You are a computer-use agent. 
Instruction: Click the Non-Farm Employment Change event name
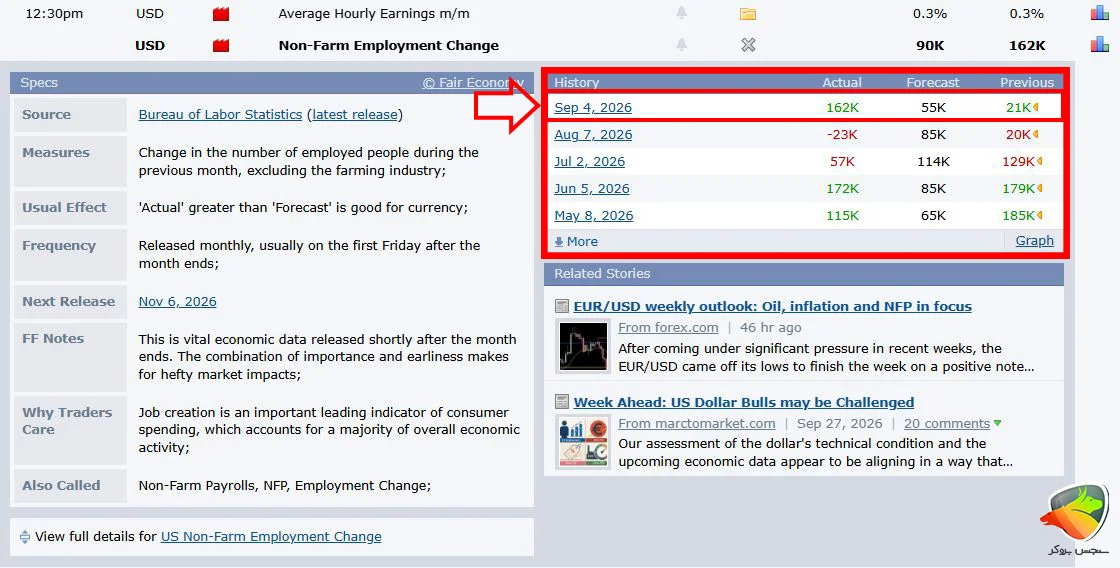[x=389, y=45]
